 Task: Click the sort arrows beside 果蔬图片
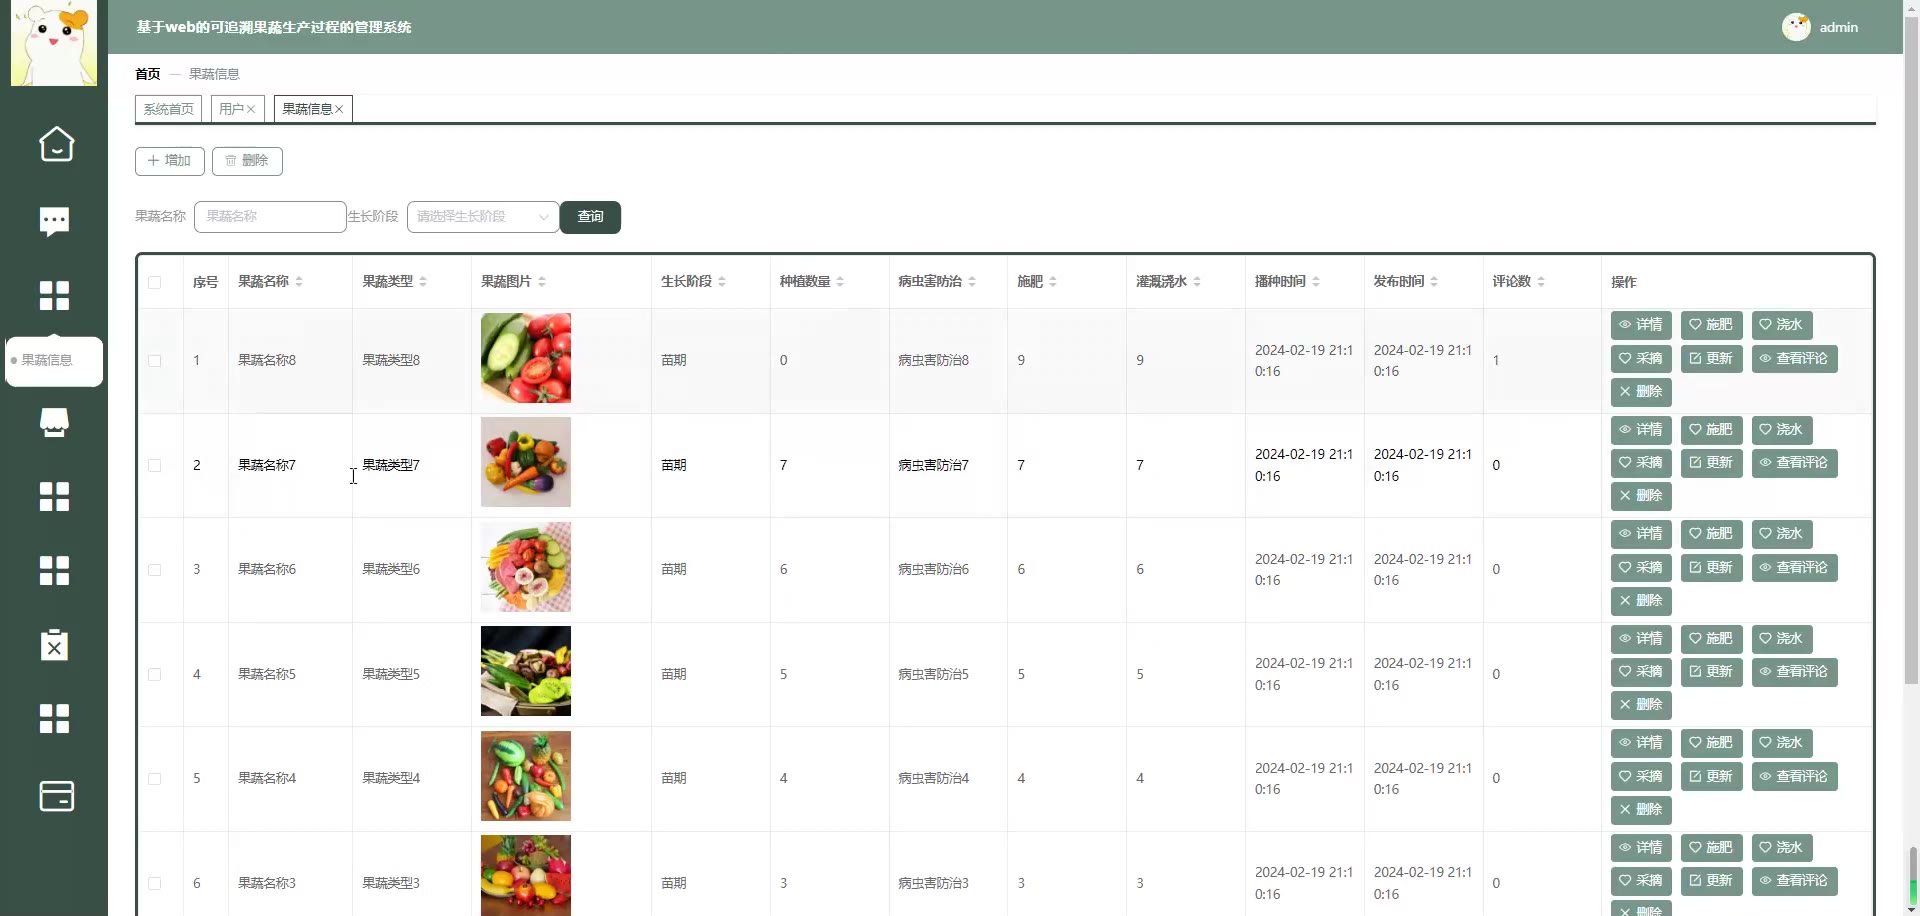[542, 282]
